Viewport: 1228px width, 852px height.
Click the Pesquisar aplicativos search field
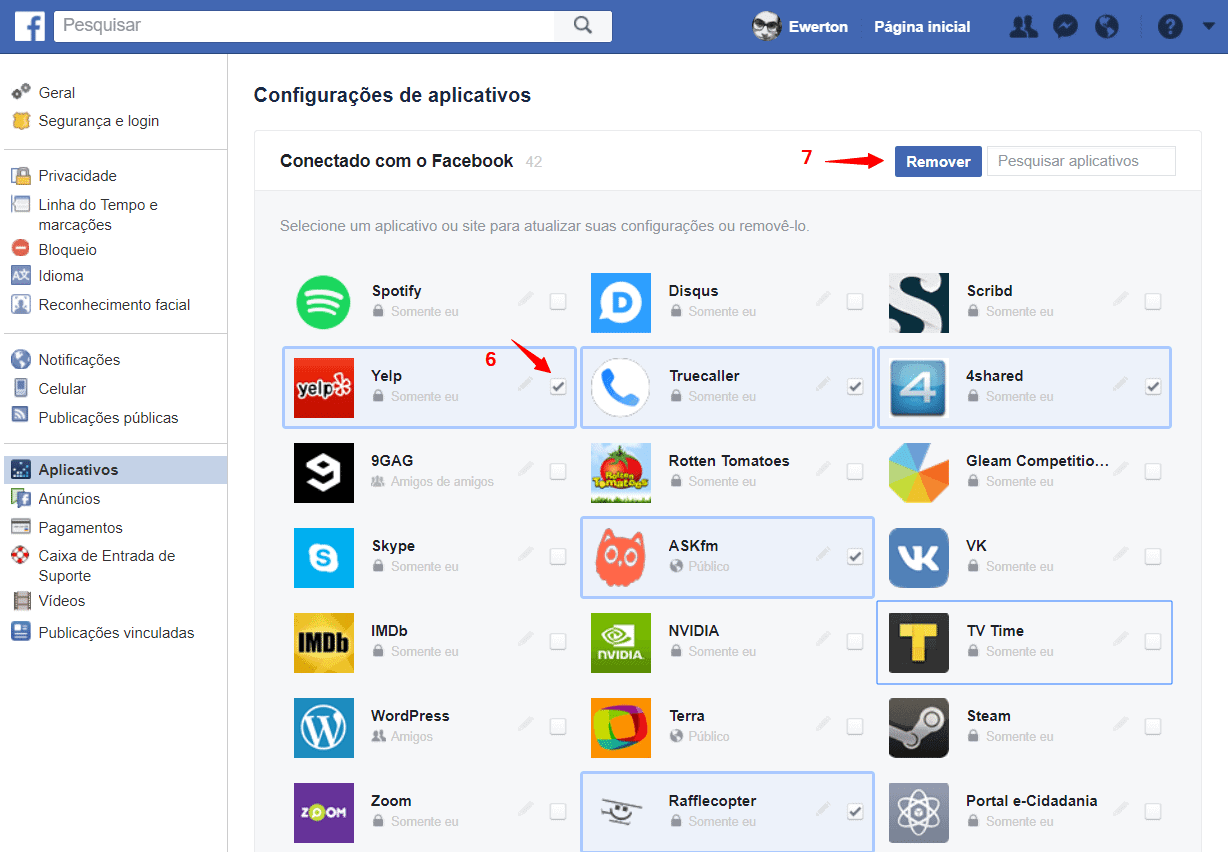(x=1081, y=161)
